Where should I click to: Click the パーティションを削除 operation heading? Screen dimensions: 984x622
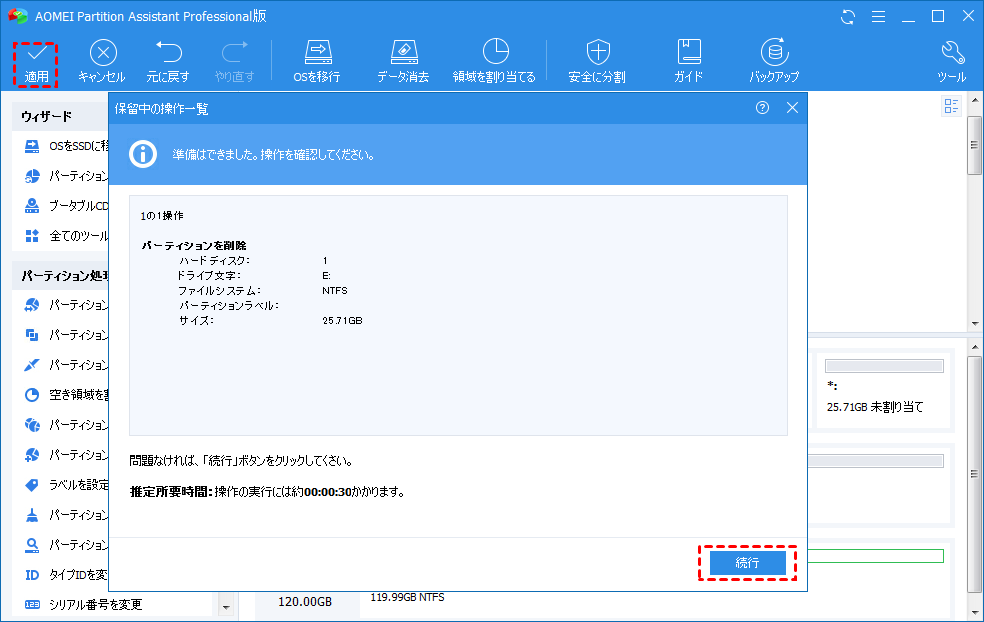click(x=193, y=245)
